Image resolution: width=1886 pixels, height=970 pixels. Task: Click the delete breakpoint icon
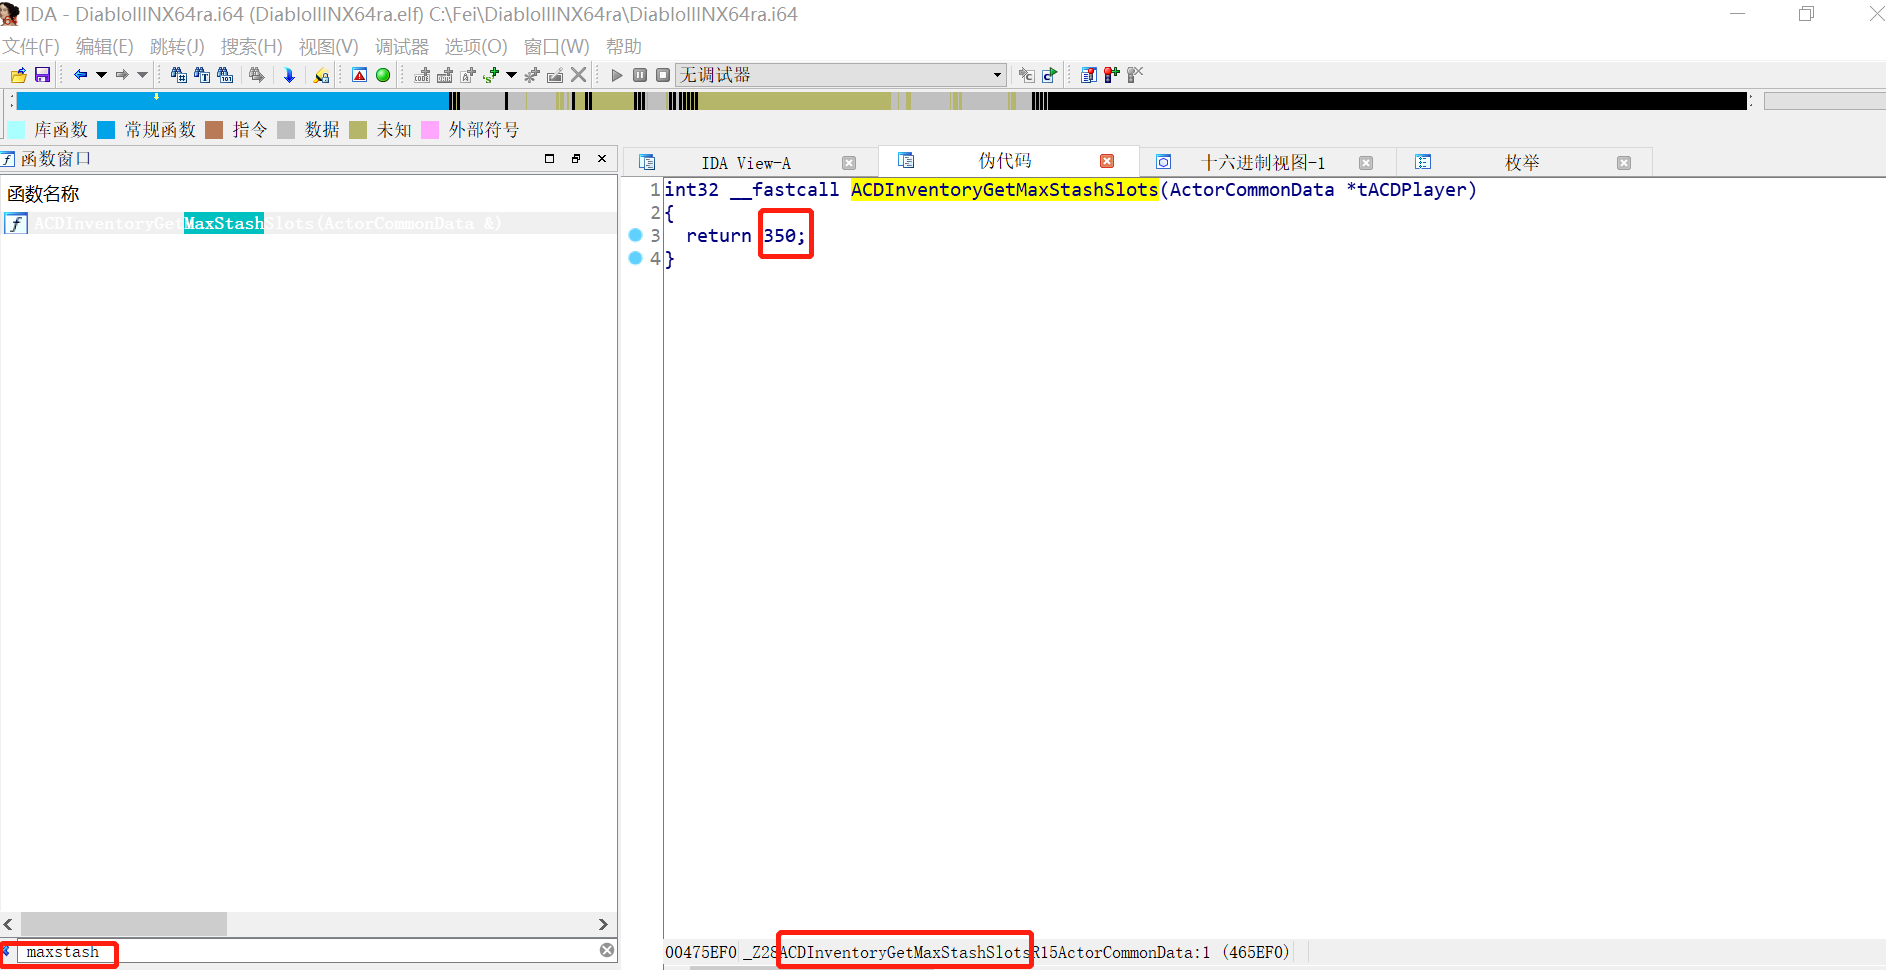click(1135, 75)
